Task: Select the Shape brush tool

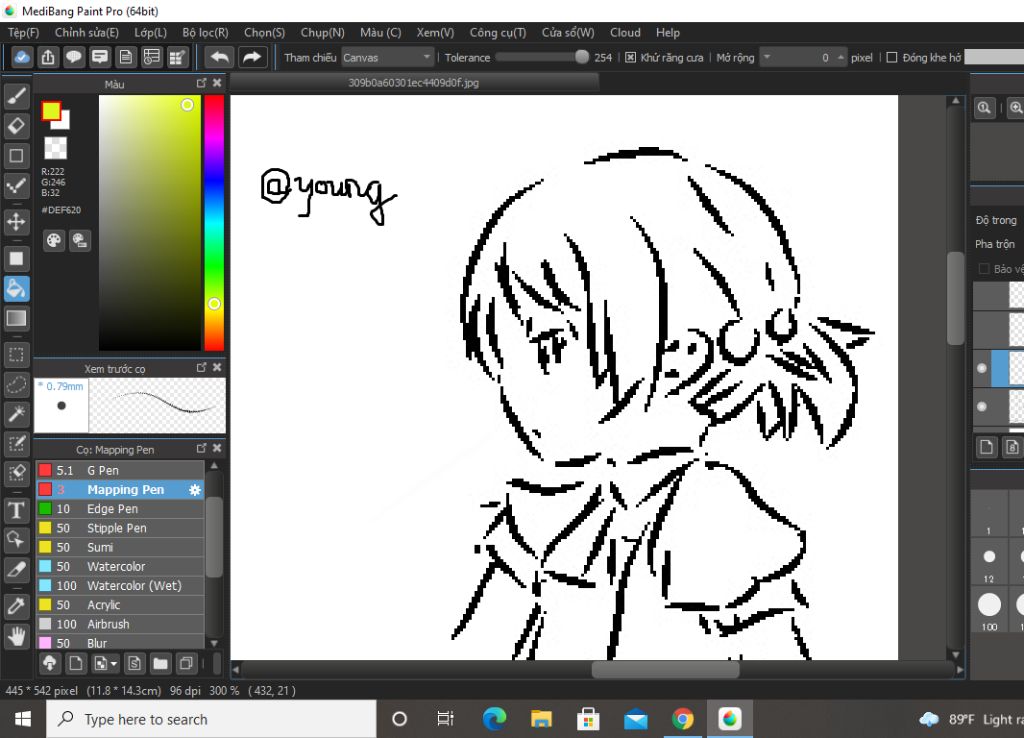Action: [x=16, y=155]
